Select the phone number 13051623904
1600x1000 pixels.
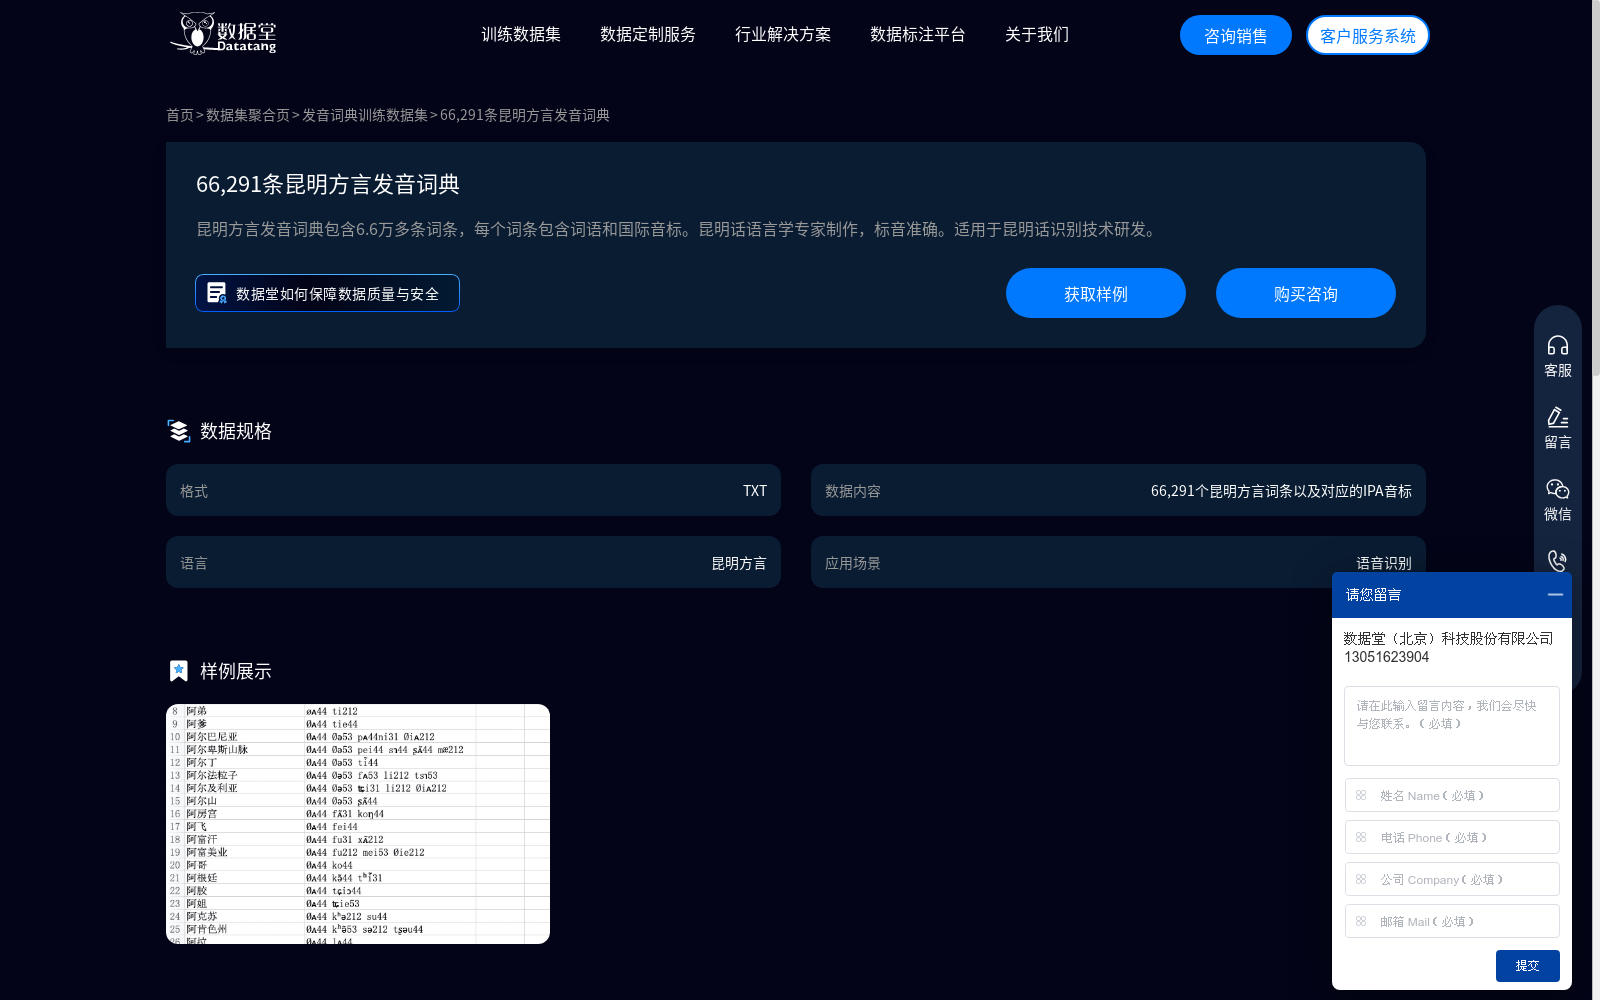(1386, 657)
